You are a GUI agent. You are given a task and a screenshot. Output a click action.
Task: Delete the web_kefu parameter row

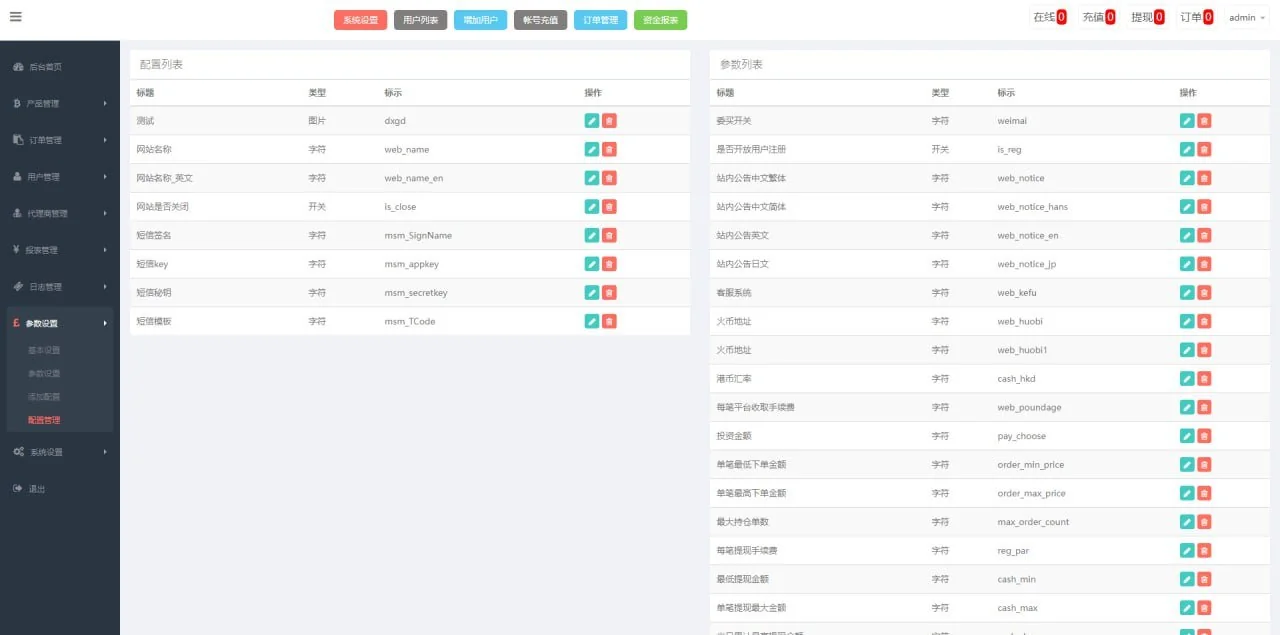[1204, 293]
